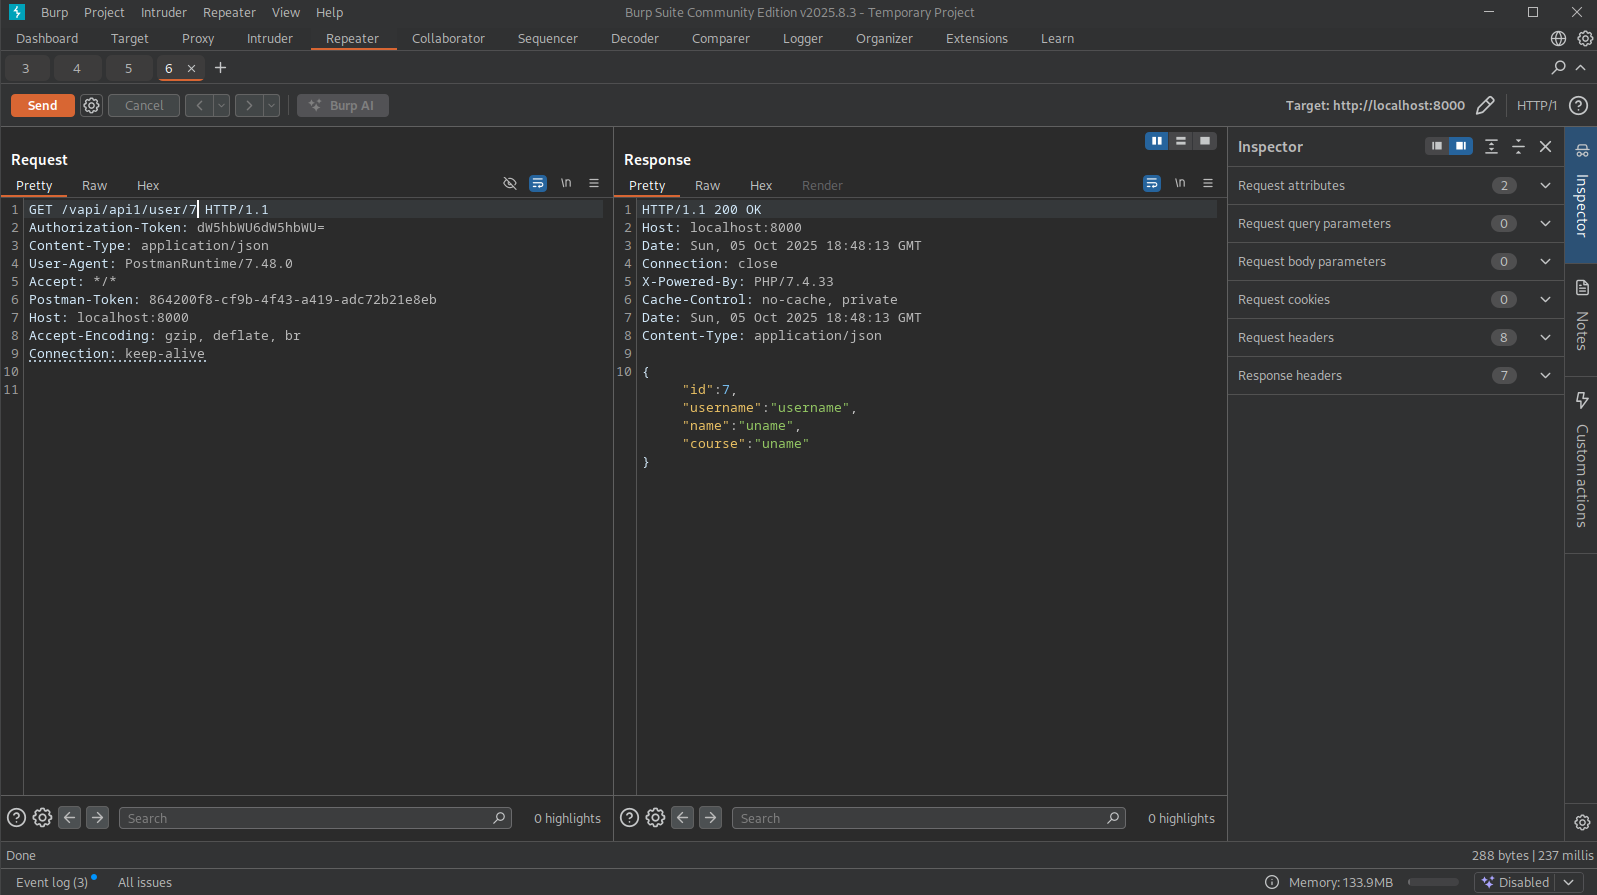Open the history back dropdown arrow
1597x895 pixels.
click(x=222, y=105)
